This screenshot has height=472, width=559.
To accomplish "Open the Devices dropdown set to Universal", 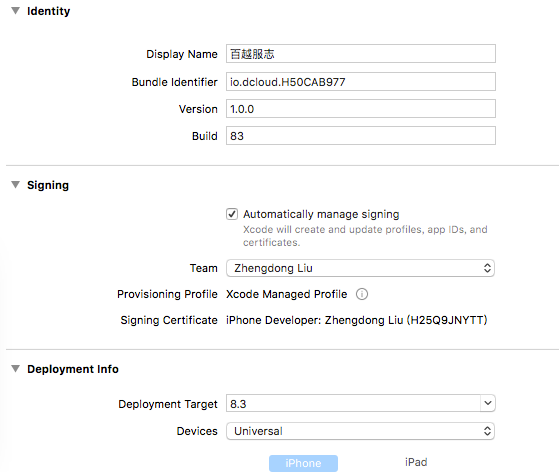I will pos(360,431).
